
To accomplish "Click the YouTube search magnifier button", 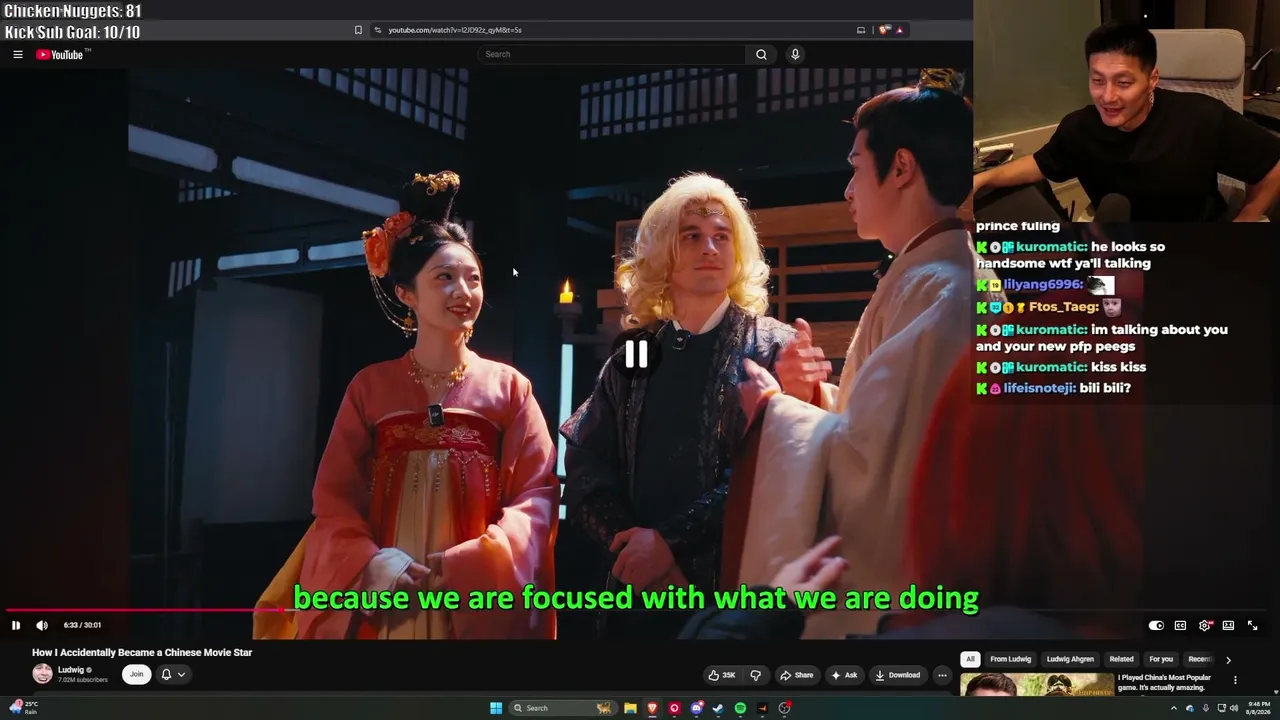I will (761, 54).
